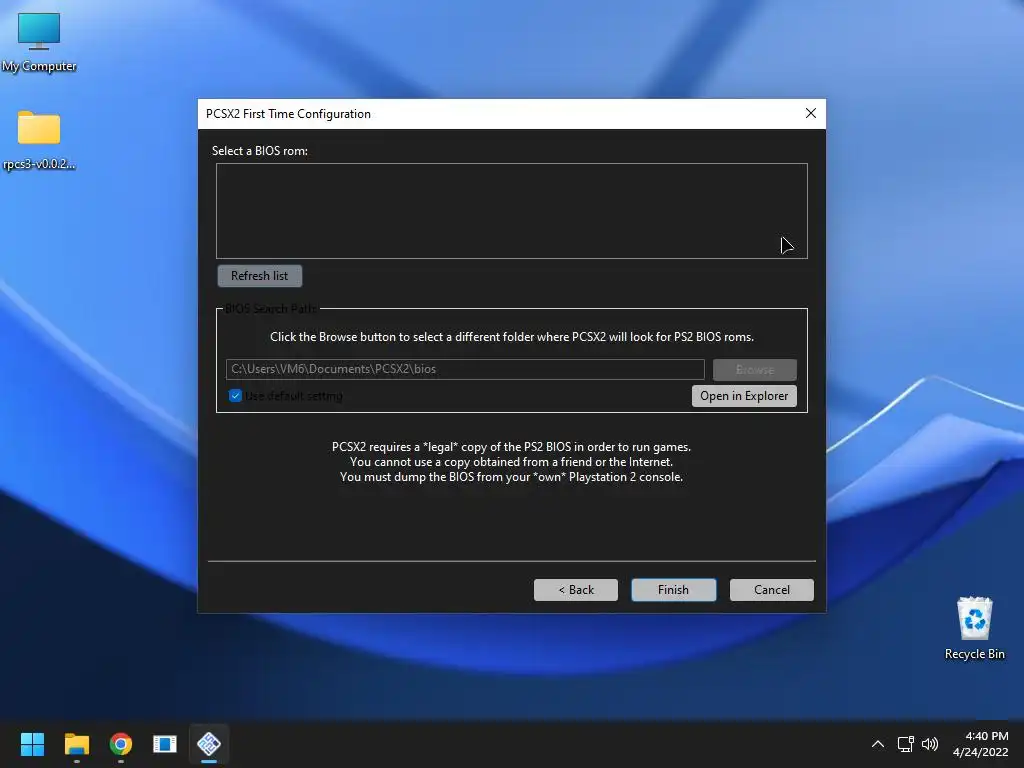Select the rpcs3-v0.0.2 folder on desktop
The image size is (1024, 768).
[x=39, y=140]
